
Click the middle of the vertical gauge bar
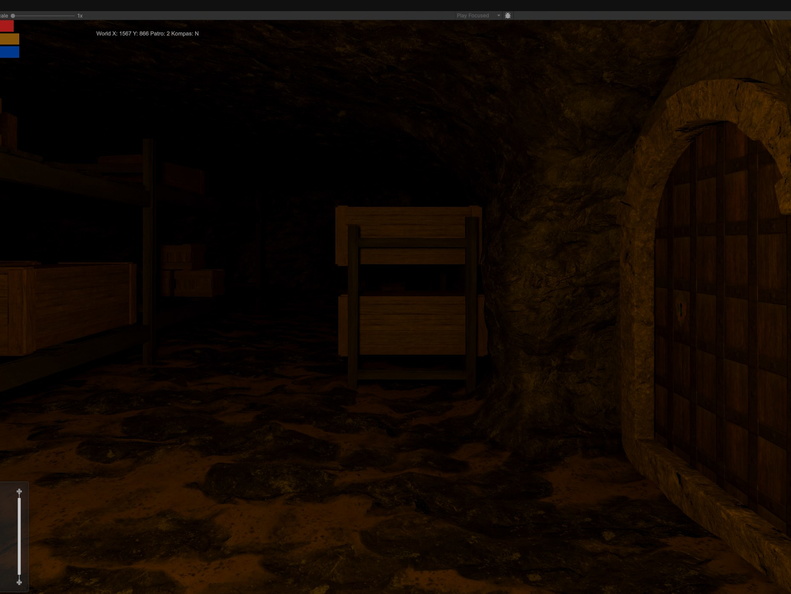tap(19, 537)
